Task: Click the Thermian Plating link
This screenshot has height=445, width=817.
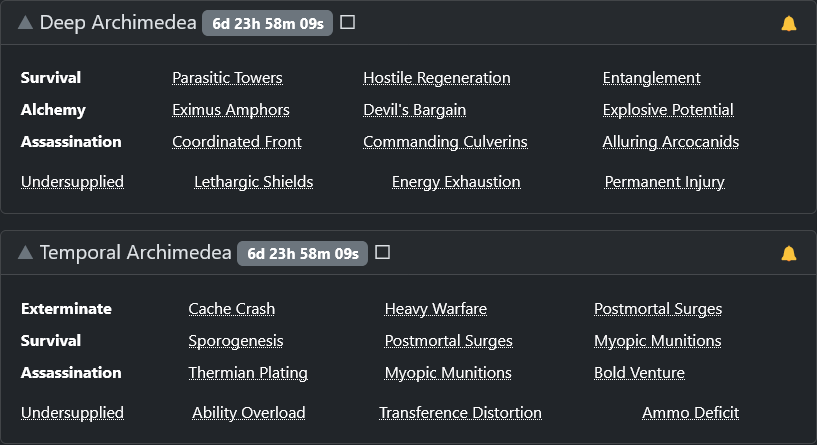Action: pyautogui.click(x=248, y=373)
